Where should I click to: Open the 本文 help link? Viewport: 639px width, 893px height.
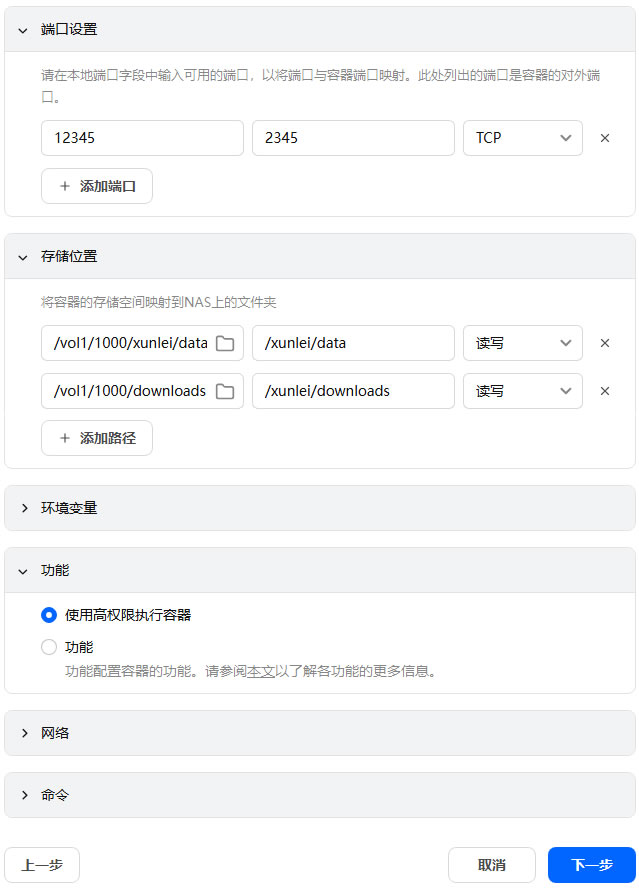coord(261,671)
